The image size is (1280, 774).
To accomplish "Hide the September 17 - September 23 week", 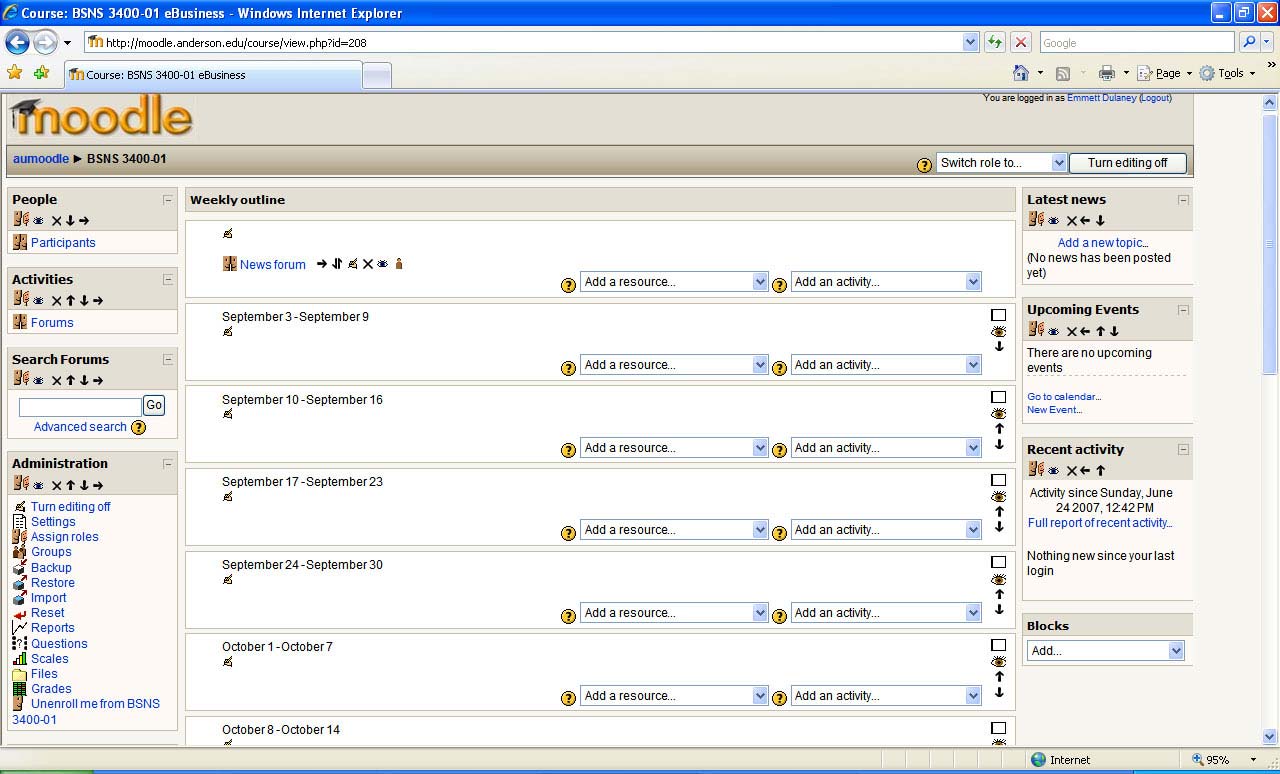I will click(998, 496).
